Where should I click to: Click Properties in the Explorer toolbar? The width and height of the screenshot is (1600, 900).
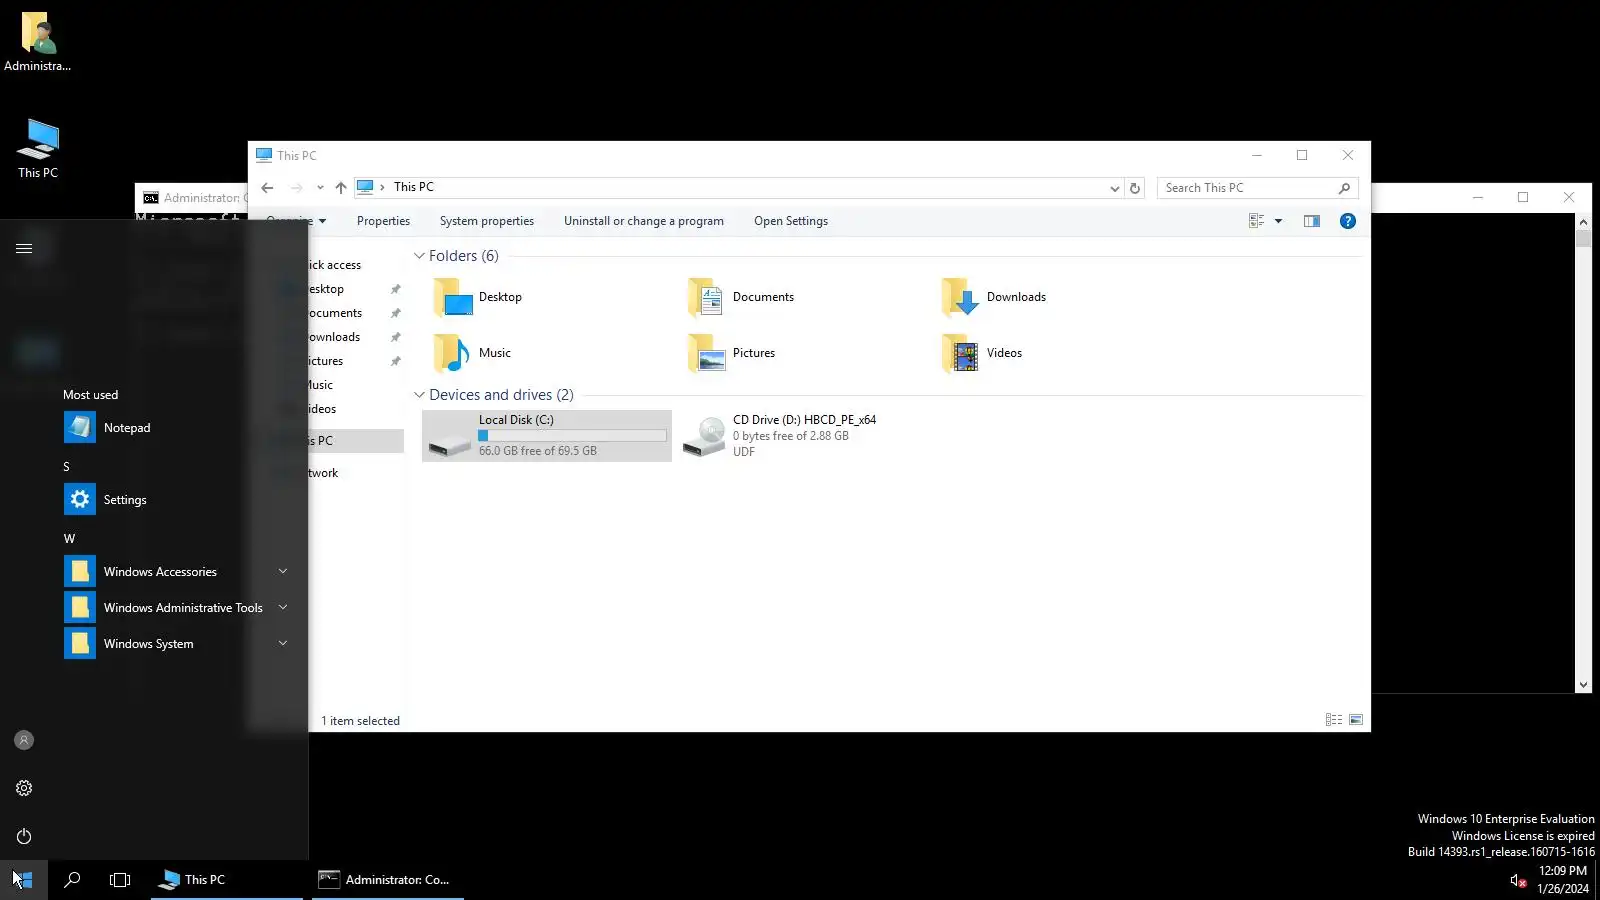tap(383, 221)
